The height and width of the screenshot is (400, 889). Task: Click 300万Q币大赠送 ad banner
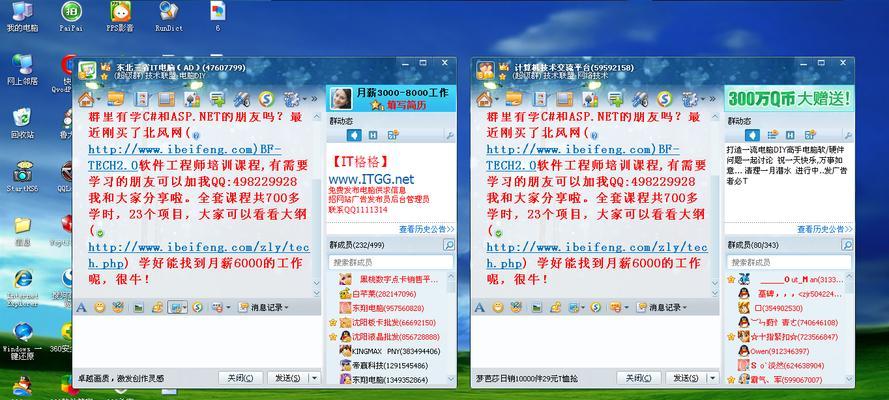click(789, 98)
